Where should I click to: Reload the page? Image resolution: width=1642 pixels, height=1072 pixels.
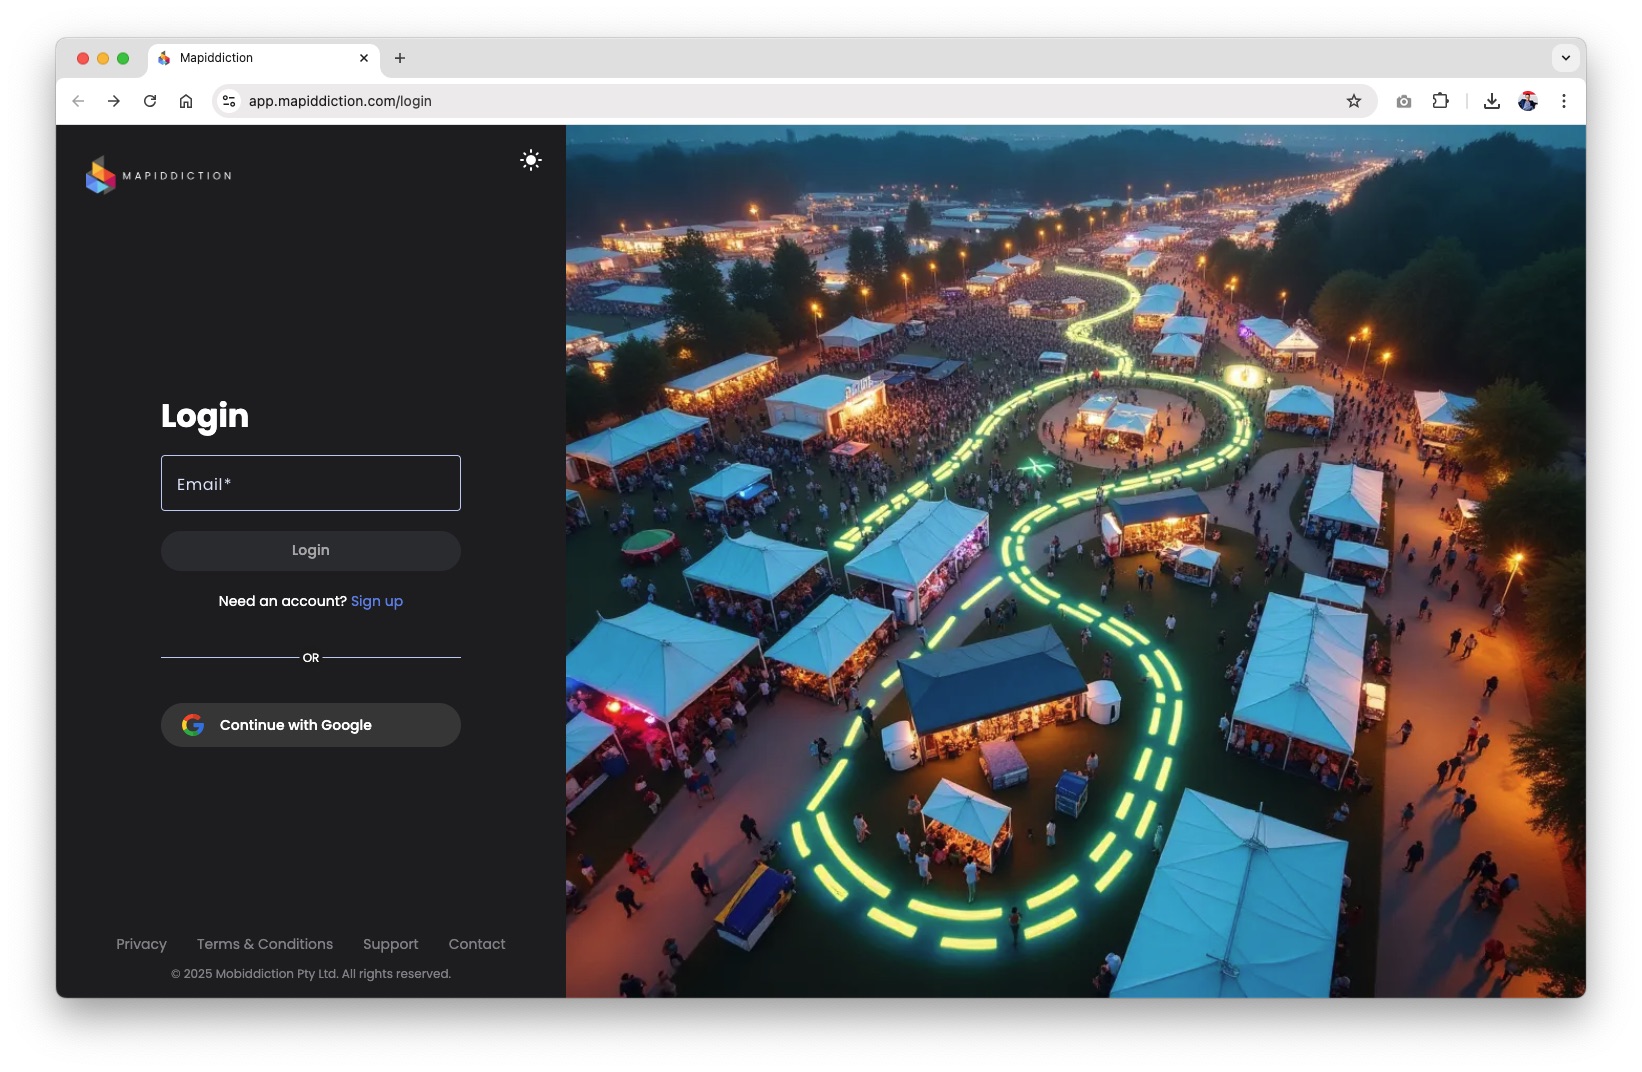click(150, 101)
